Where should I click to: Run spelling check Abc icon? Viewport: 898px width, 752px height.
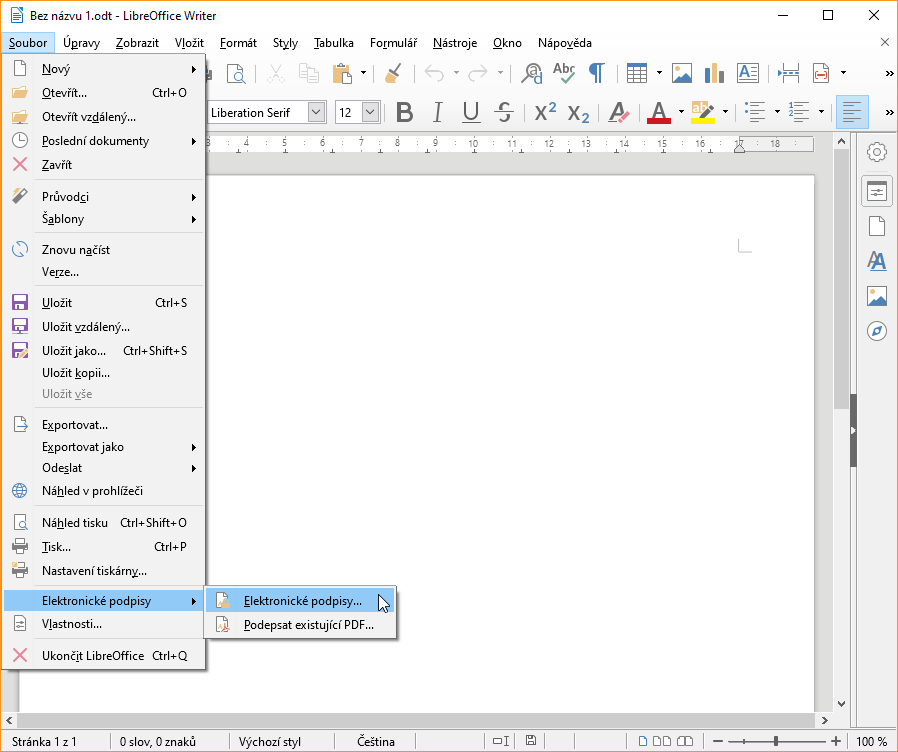pyautogui.click(x=564, y=73)
